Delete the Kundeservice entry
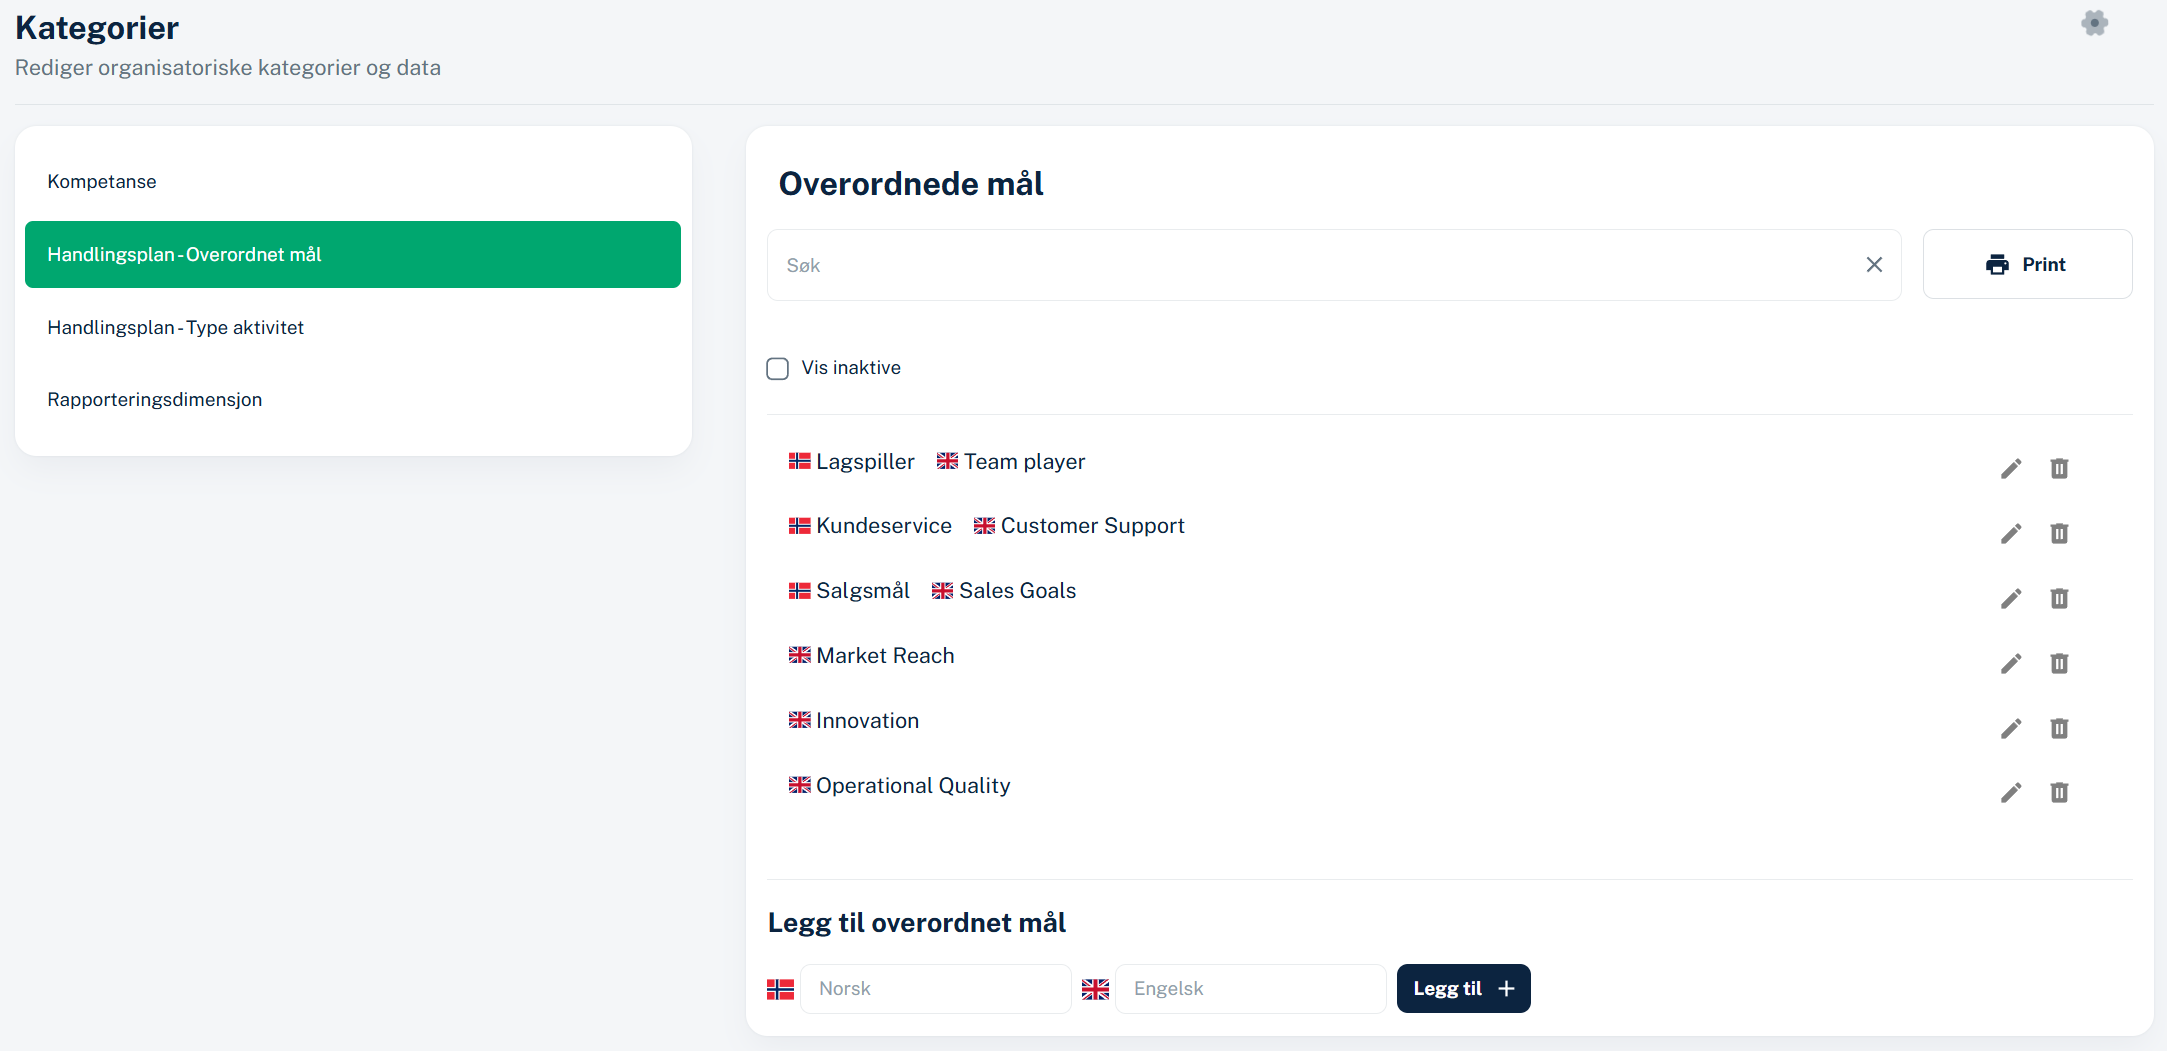The height and width of the screenshot is (1051, 2167). tap(2058, 534)
